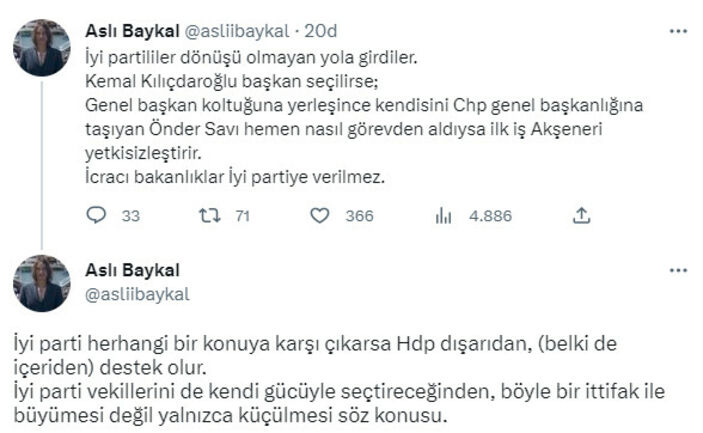Open the view analytics bar chart icon
Image resolution: width=703 pixels, height=433 pixels.
click(x=443, y=216)
